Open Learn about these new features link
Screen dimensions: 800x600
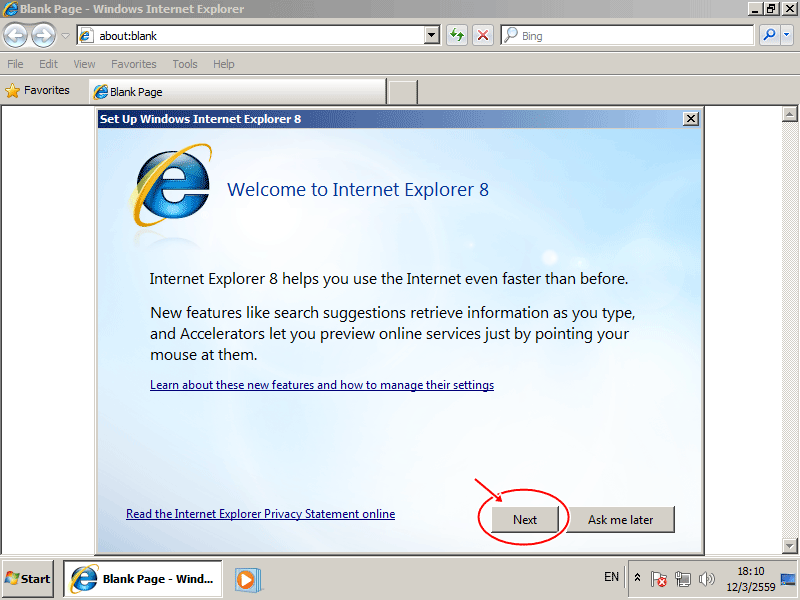click(x=322, y=385)
